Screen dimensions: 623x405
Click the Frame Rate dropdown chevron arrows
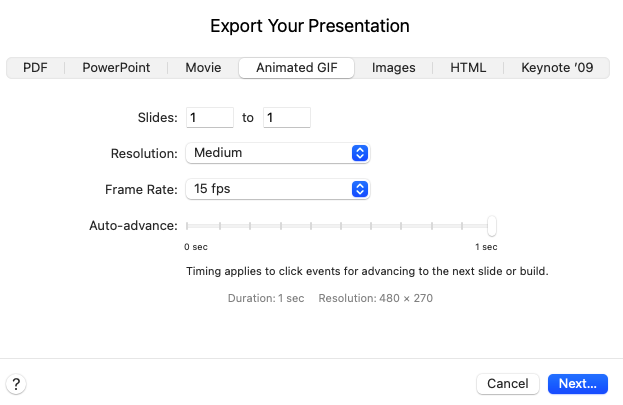click(360, 189)
